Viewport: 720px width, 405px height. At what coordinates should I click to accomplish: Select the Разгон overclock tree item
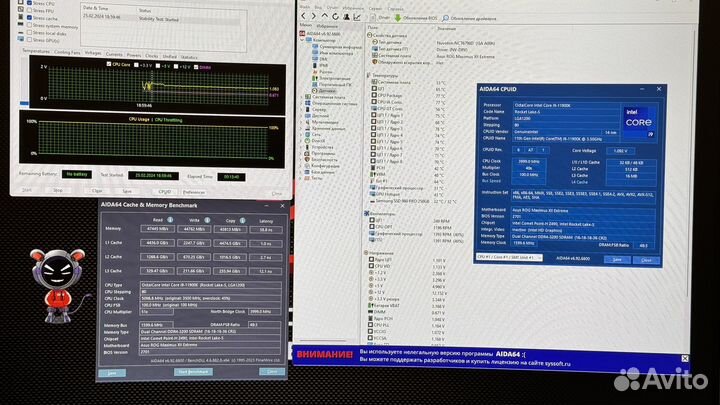tap(322, 72)
